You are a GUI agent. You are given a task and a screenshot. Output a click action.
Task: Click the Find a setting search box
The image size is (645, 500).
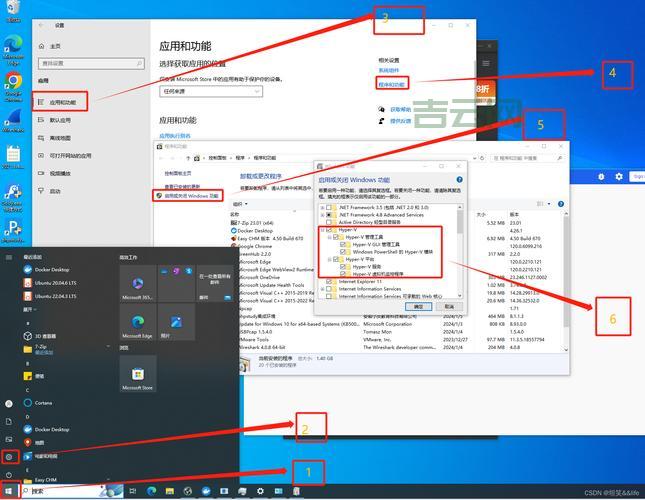[x=91, y=63]
